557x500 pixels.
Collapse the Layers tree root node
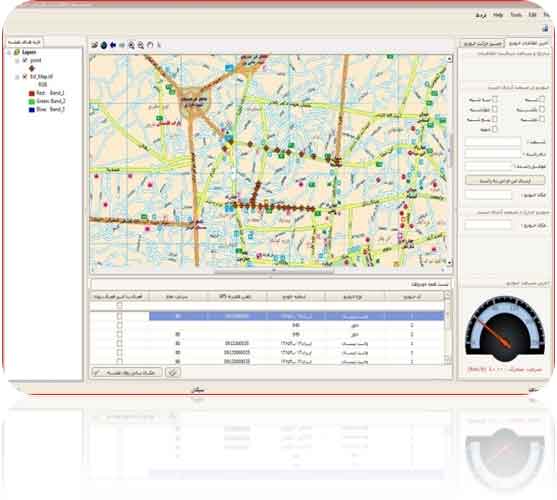click(x=9, y=52)
